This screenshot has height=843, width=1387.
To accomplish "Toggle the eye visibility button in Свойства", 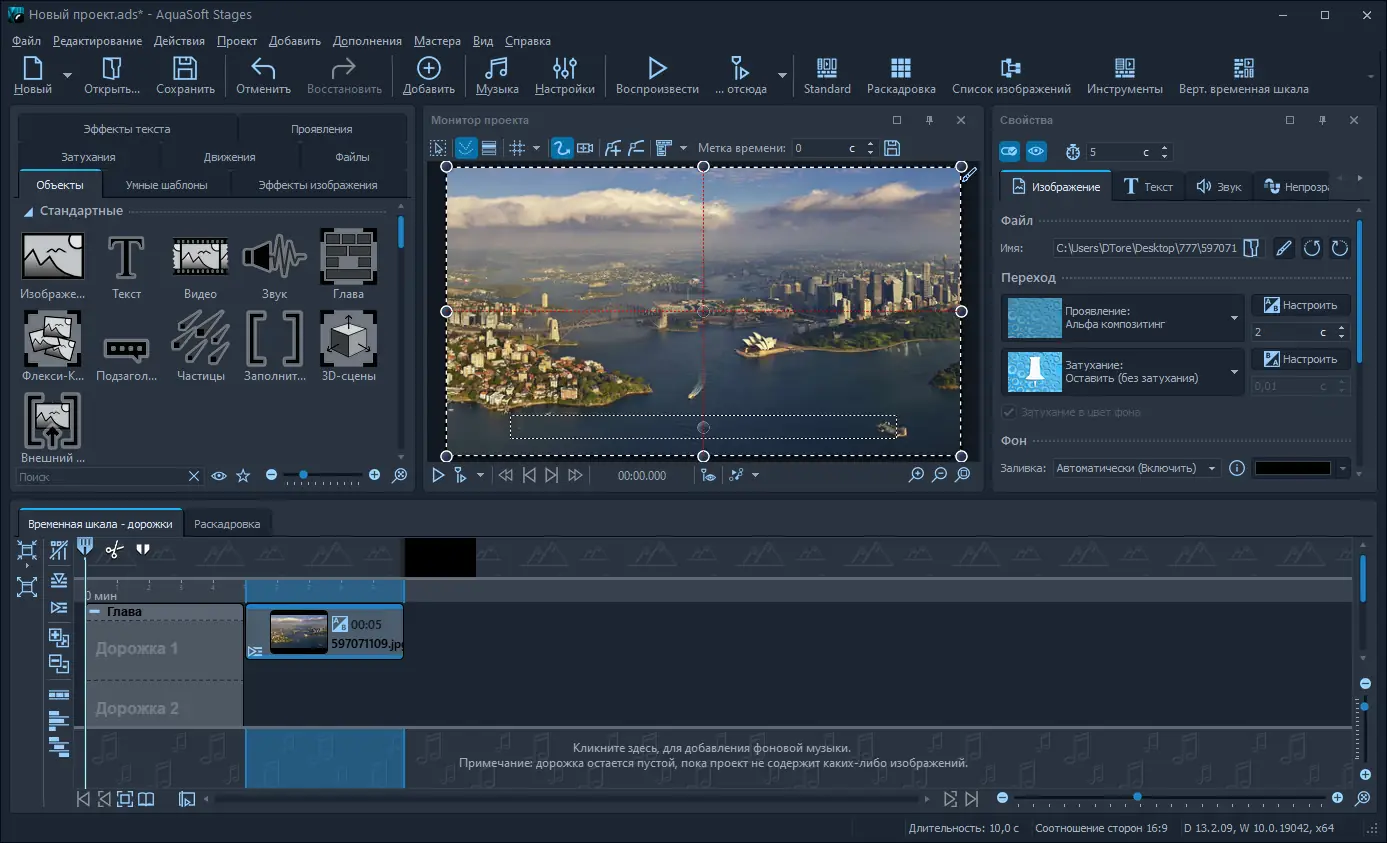I will click(x=1036, y=152).
